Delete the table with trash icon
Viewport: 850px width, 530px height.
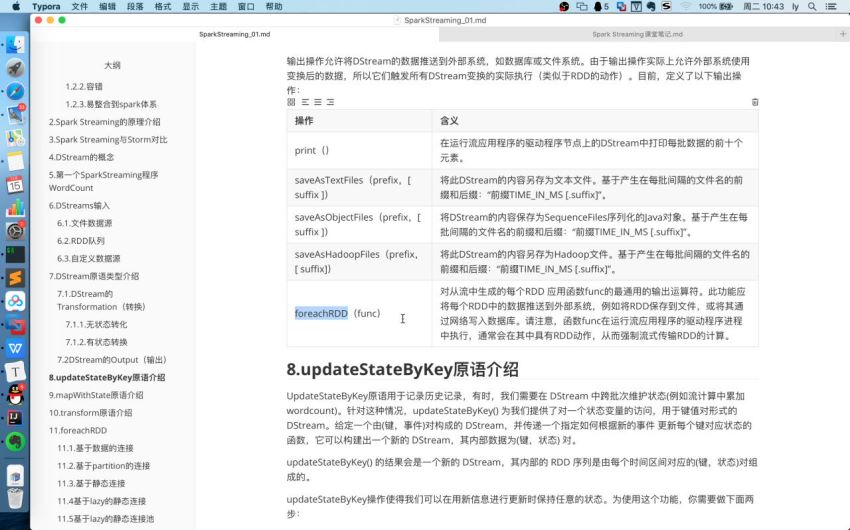(x=755, y=102)
